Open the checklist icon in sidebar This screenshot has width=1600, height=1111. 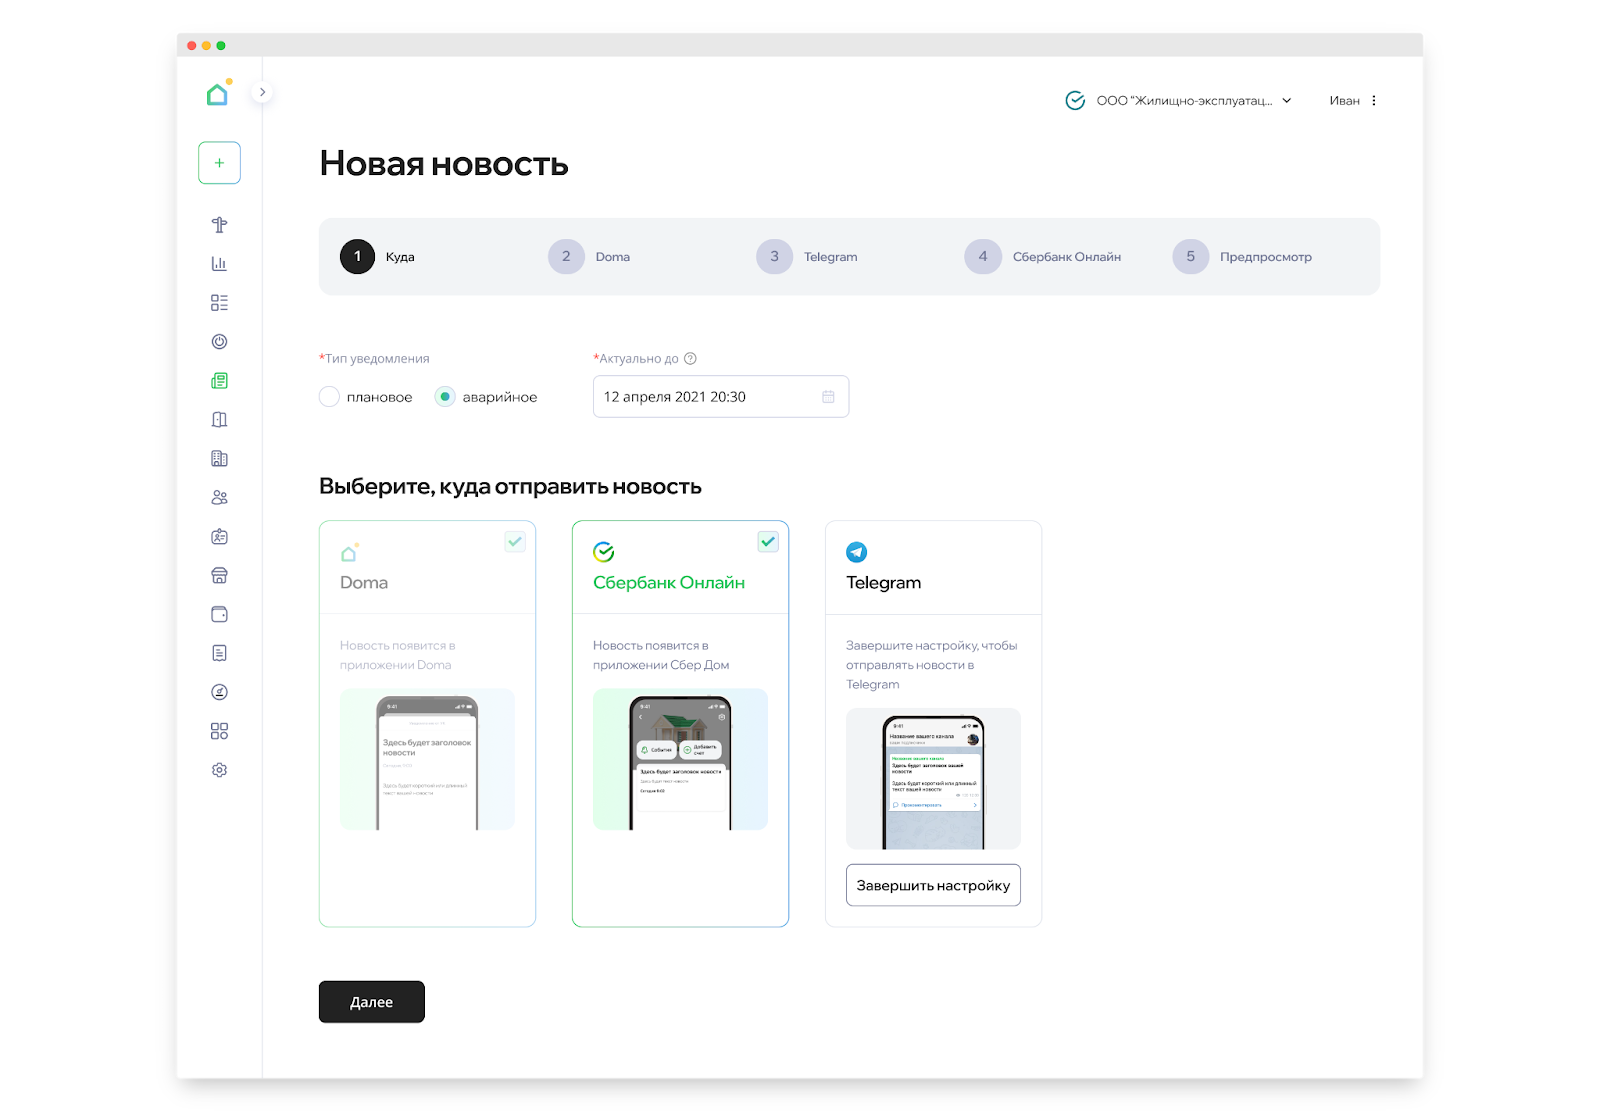[219, 303]
